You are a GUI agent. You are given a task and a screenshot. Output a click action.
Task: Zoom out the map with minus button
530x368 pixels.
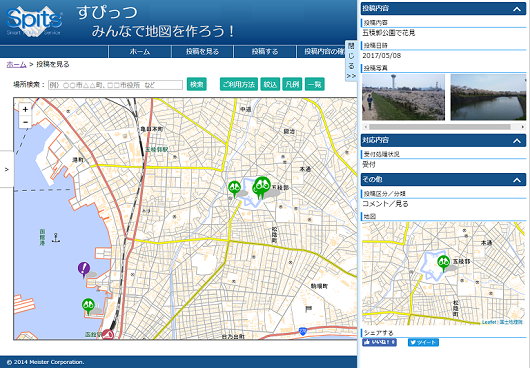click(x=25, y=122)
